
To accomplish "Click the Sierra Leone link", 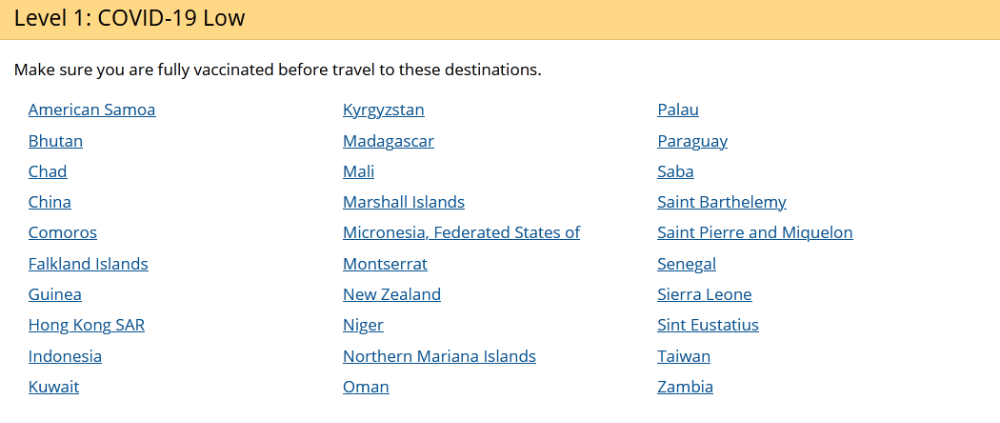I will coord(705,295).
